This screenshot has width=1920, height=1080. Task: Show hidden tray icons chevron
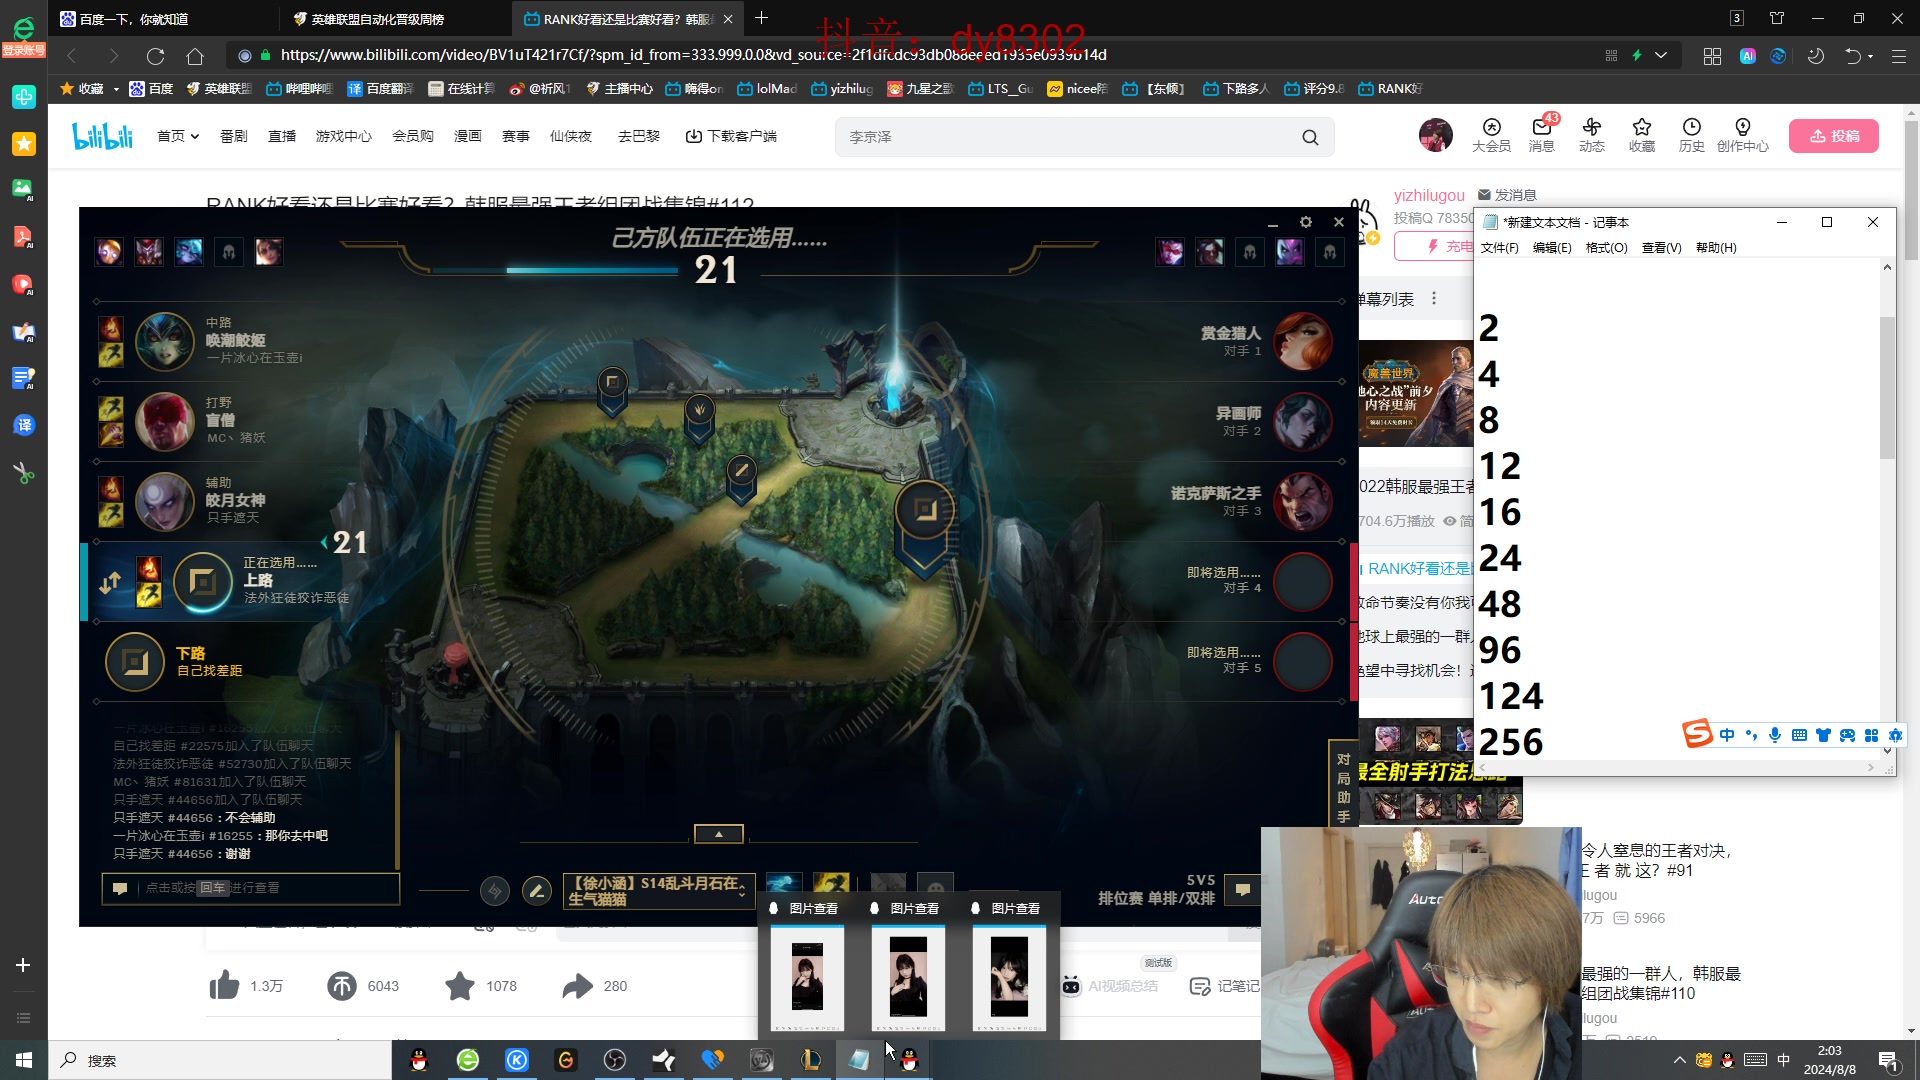coord(1679,1060)
